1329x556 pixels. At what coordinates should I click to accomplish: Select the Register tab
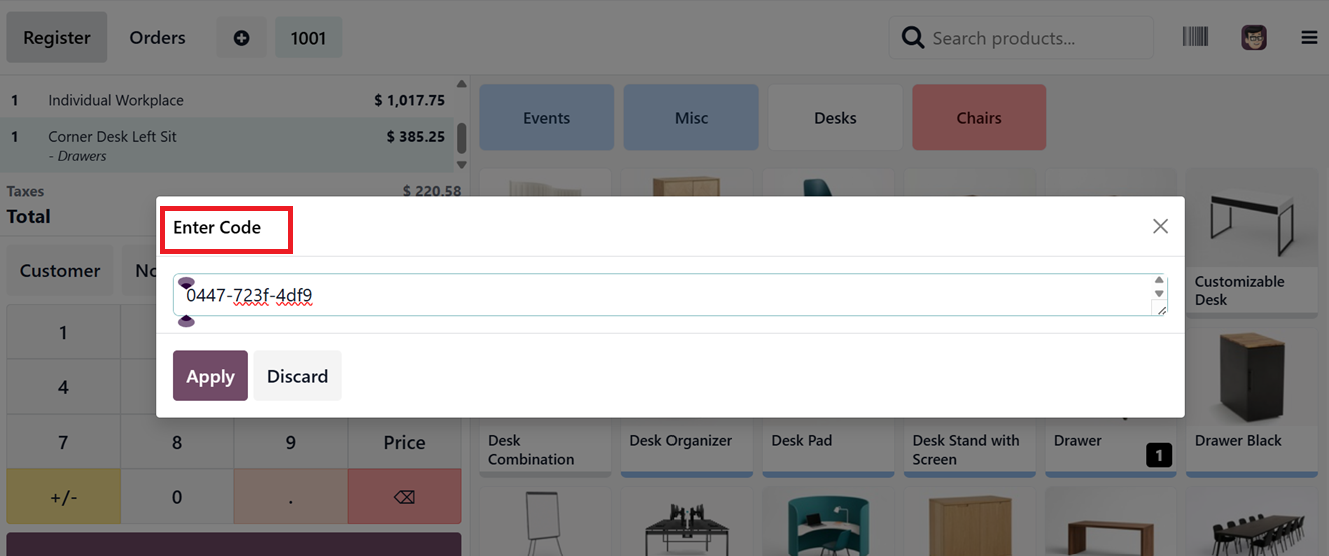coord(57,38)
